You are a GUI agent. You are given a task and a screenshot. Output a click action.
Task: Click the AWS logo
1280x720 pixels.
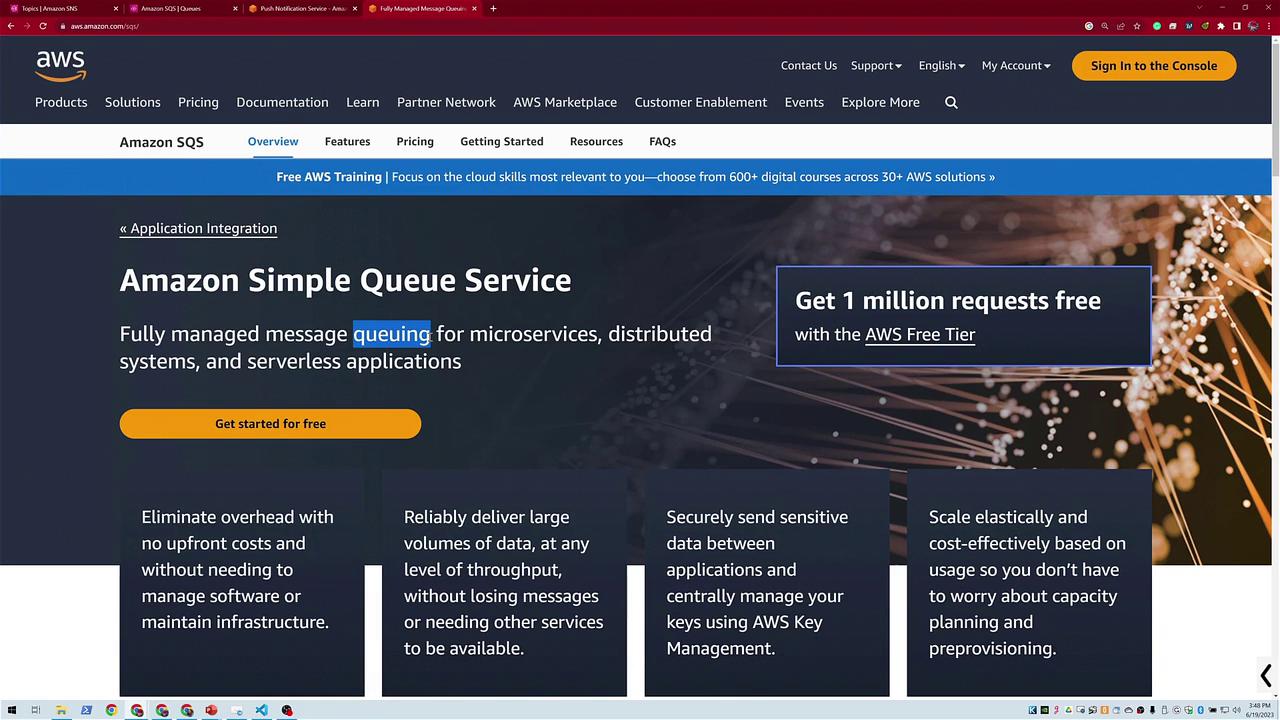tap(61, 66)
